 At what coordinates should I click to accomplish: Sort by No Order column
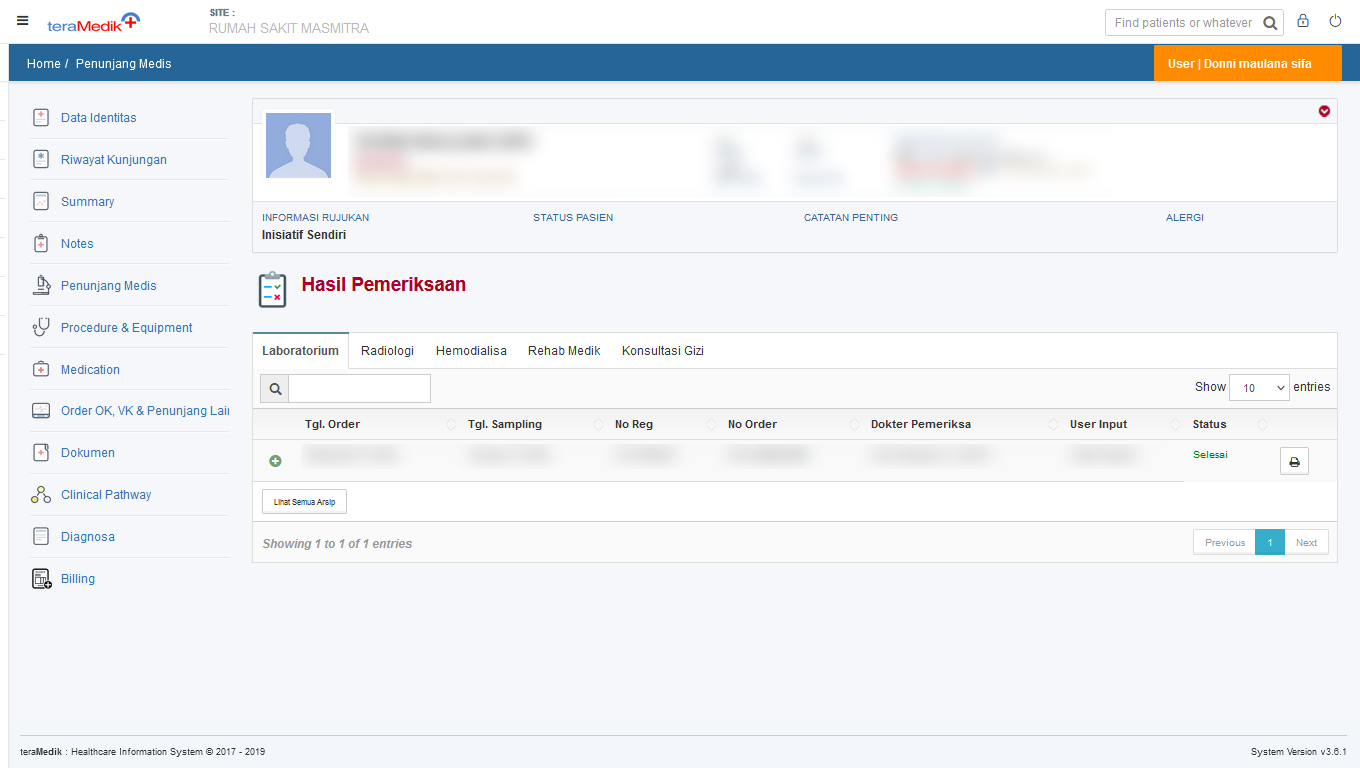coord(790,424)
